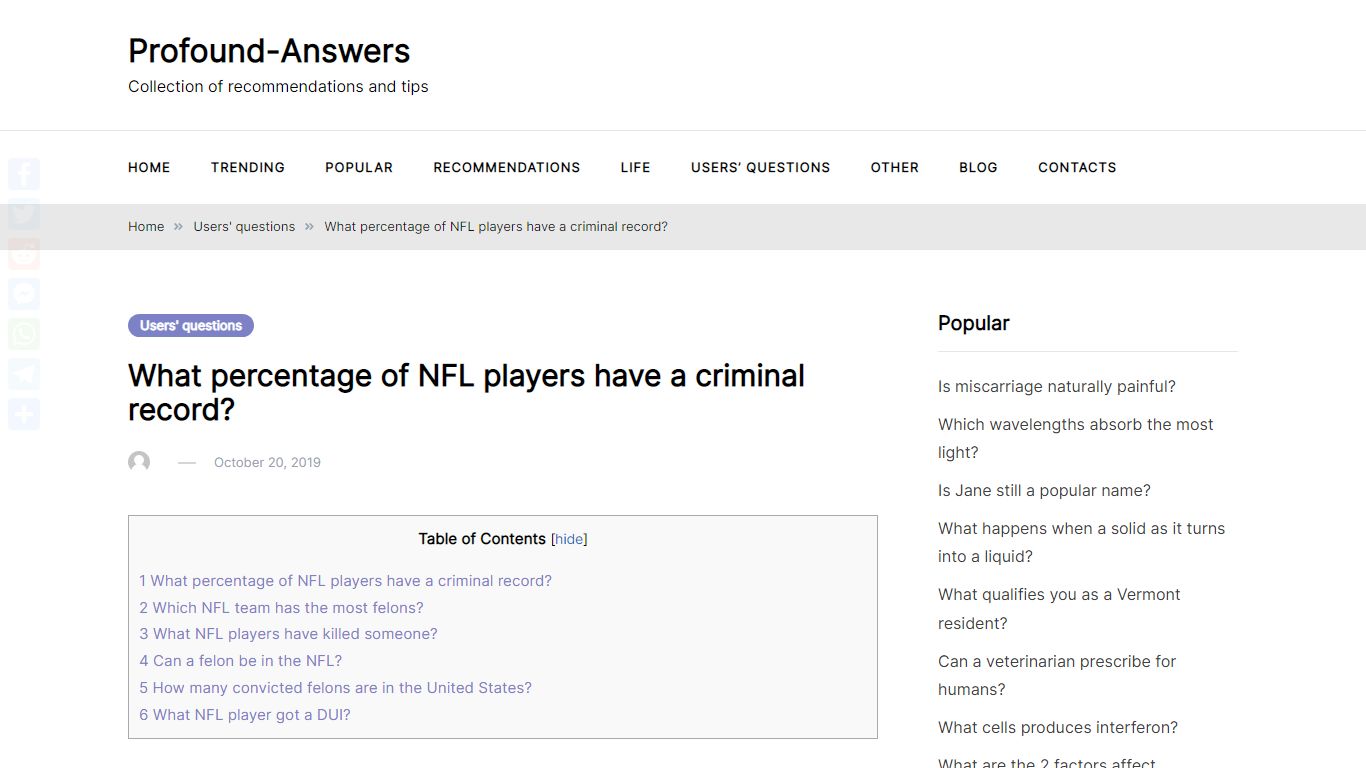Open What happens when a solid link

click(x=1081, y=542)
